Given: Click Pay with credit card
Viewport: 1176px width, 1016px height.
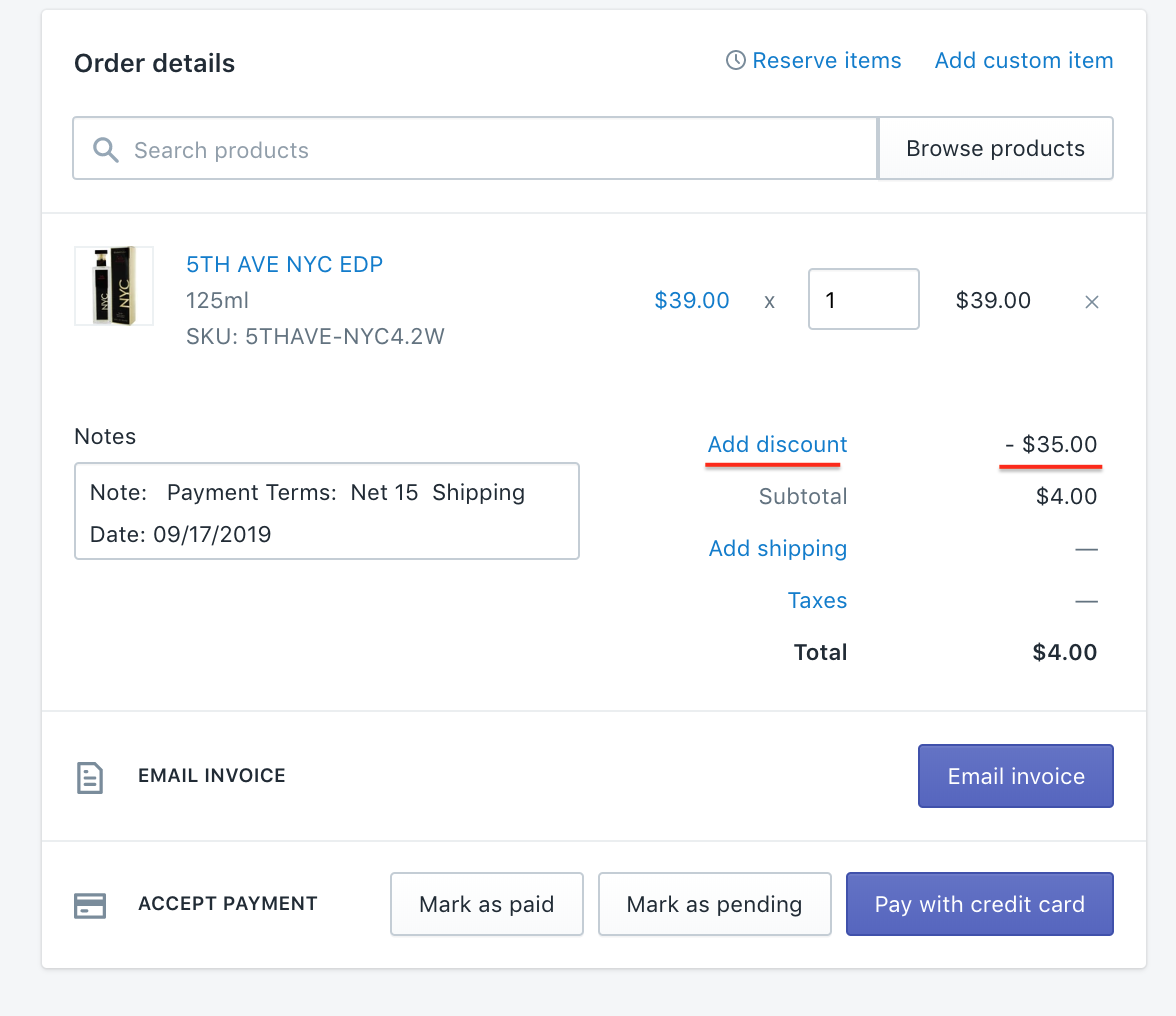Looking at the screenshot, I should tap(980, 904).
